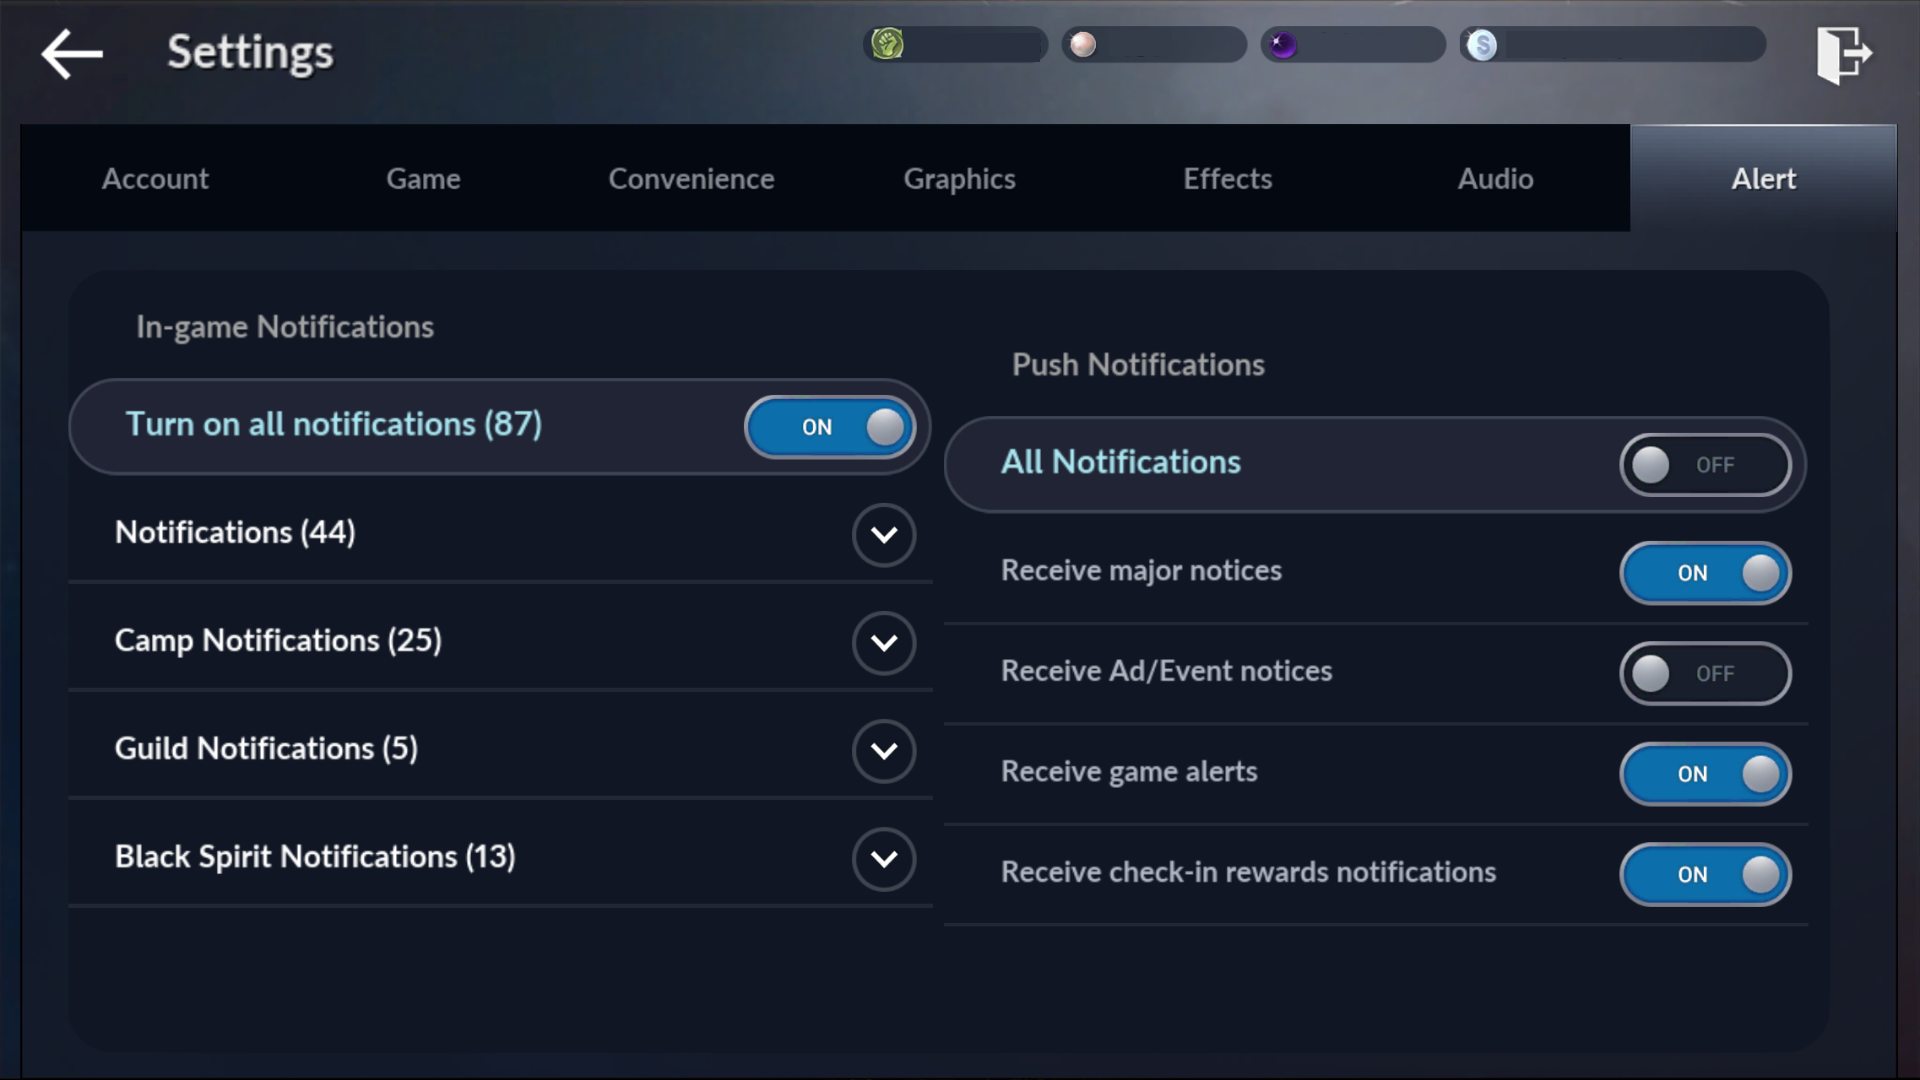Screen dimensions: 1920x1080
Task: Click the In-game Notifications heading
Action: [x=285, y=327]
